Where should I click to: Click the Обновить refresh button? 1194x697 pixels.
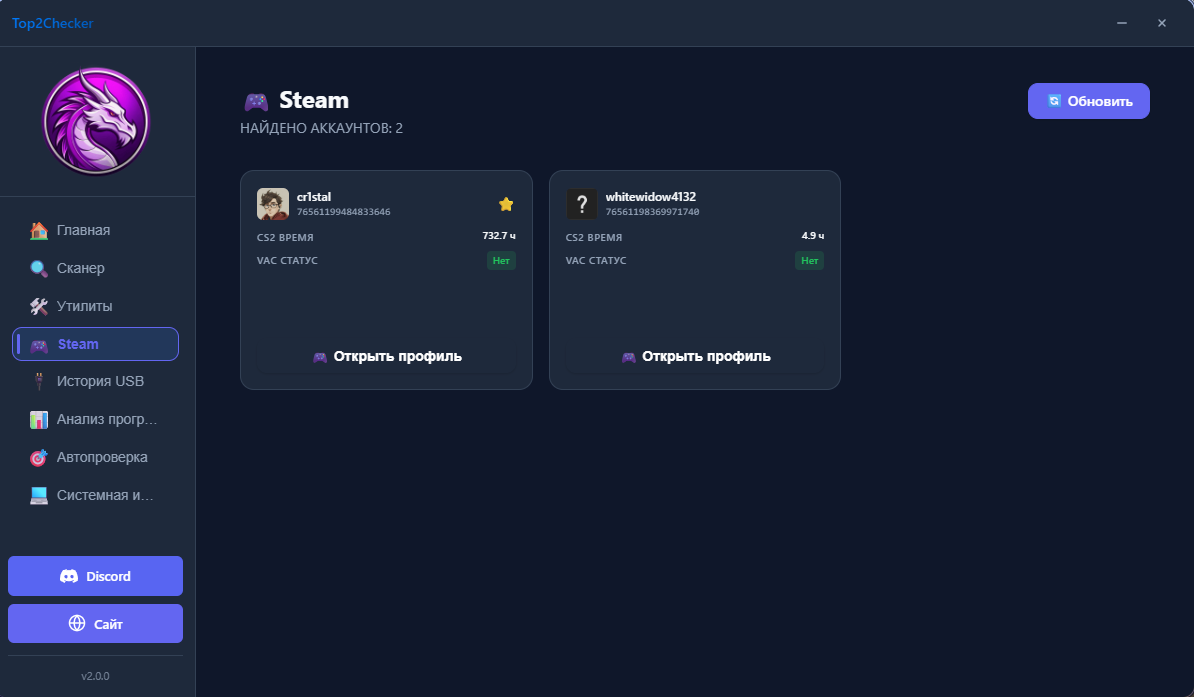1088,101
